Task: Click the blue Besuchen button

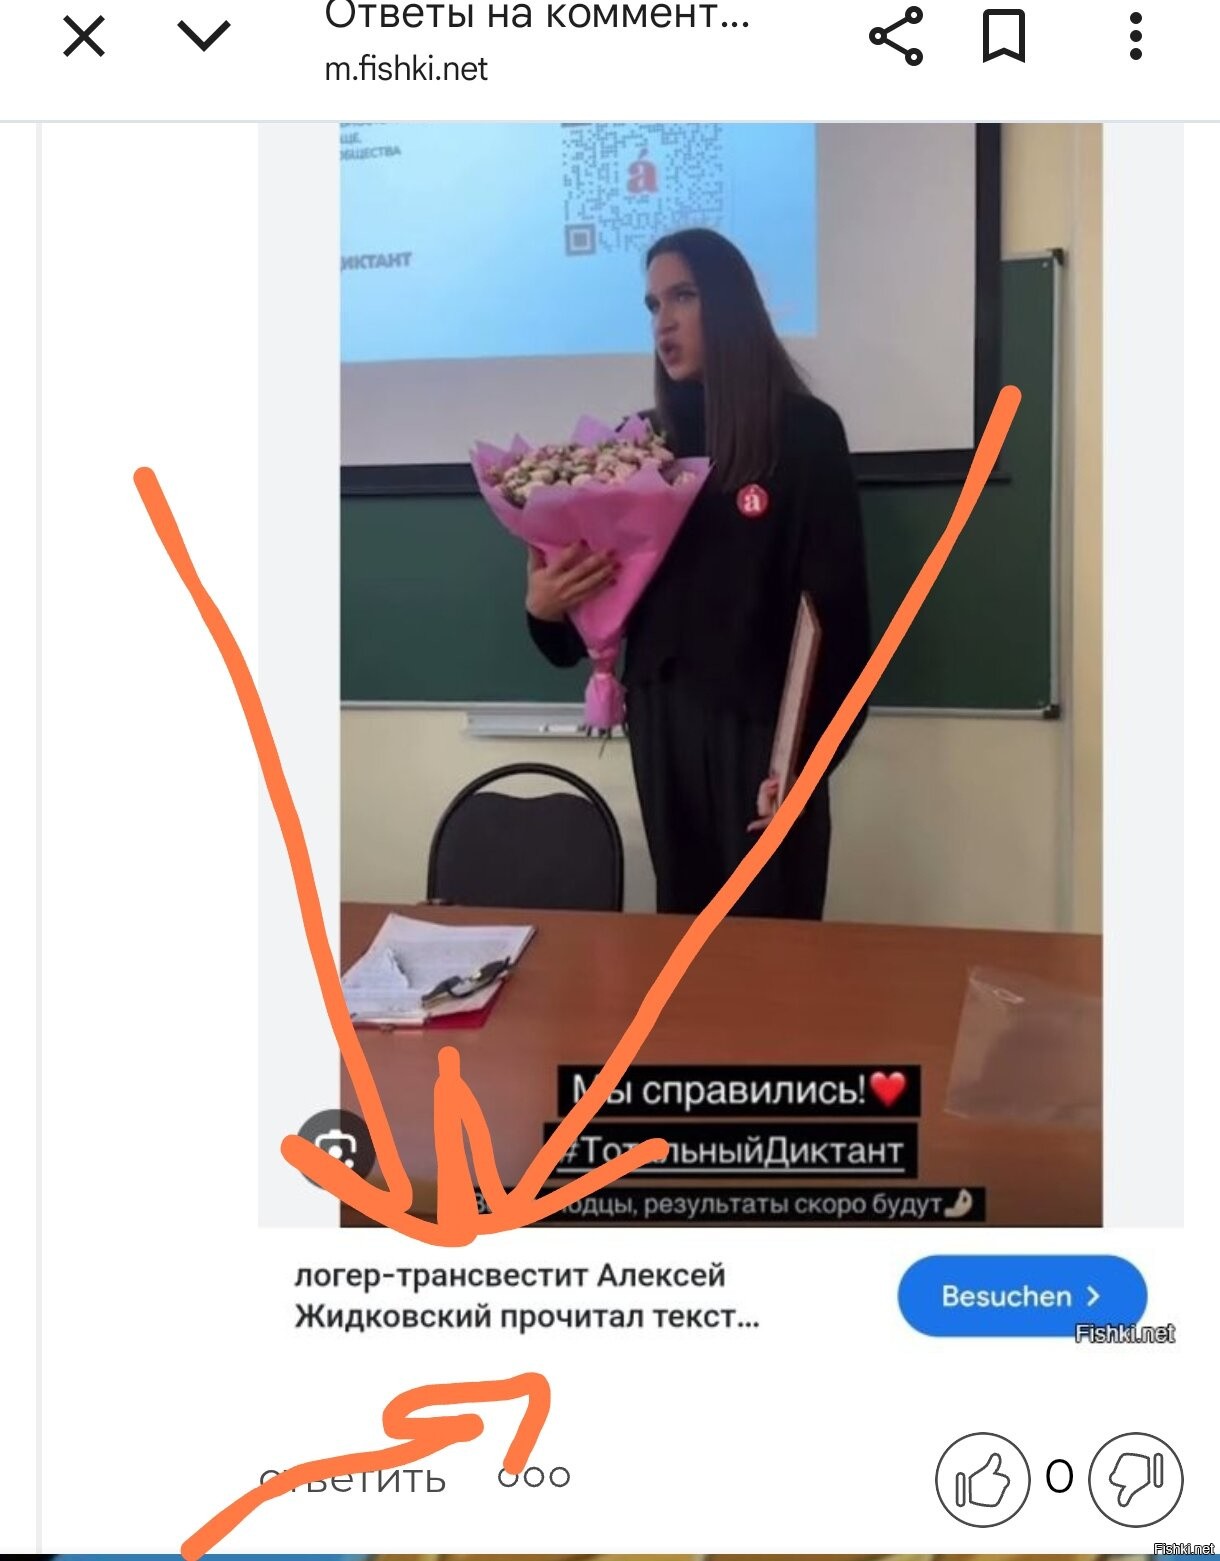Action: (x=1021, y=1296)
